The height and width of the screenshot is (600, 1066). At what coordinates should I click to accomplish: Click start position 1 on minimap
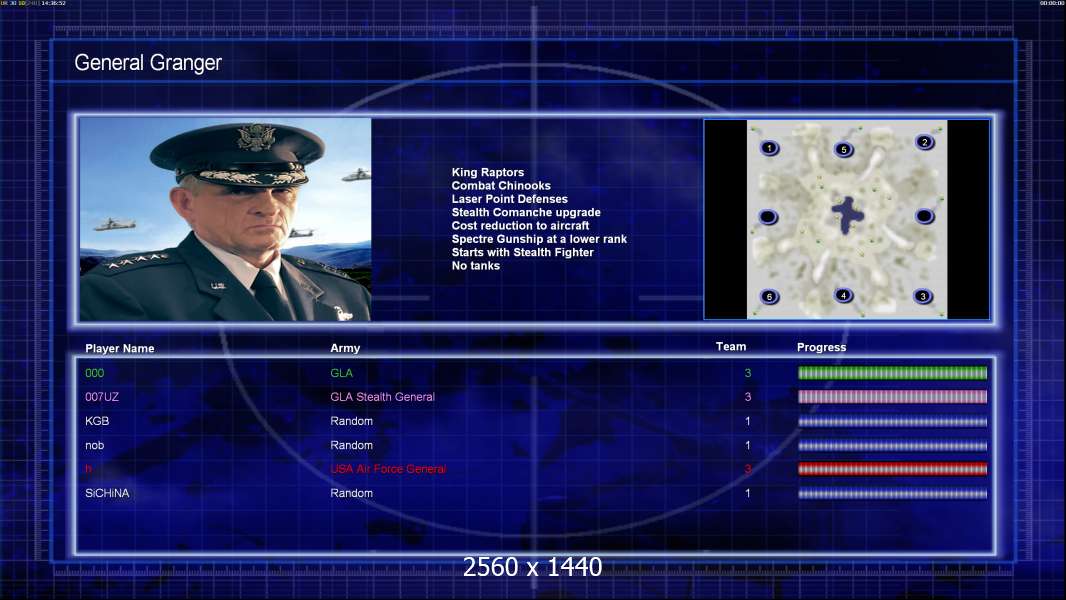coord(769,147)
